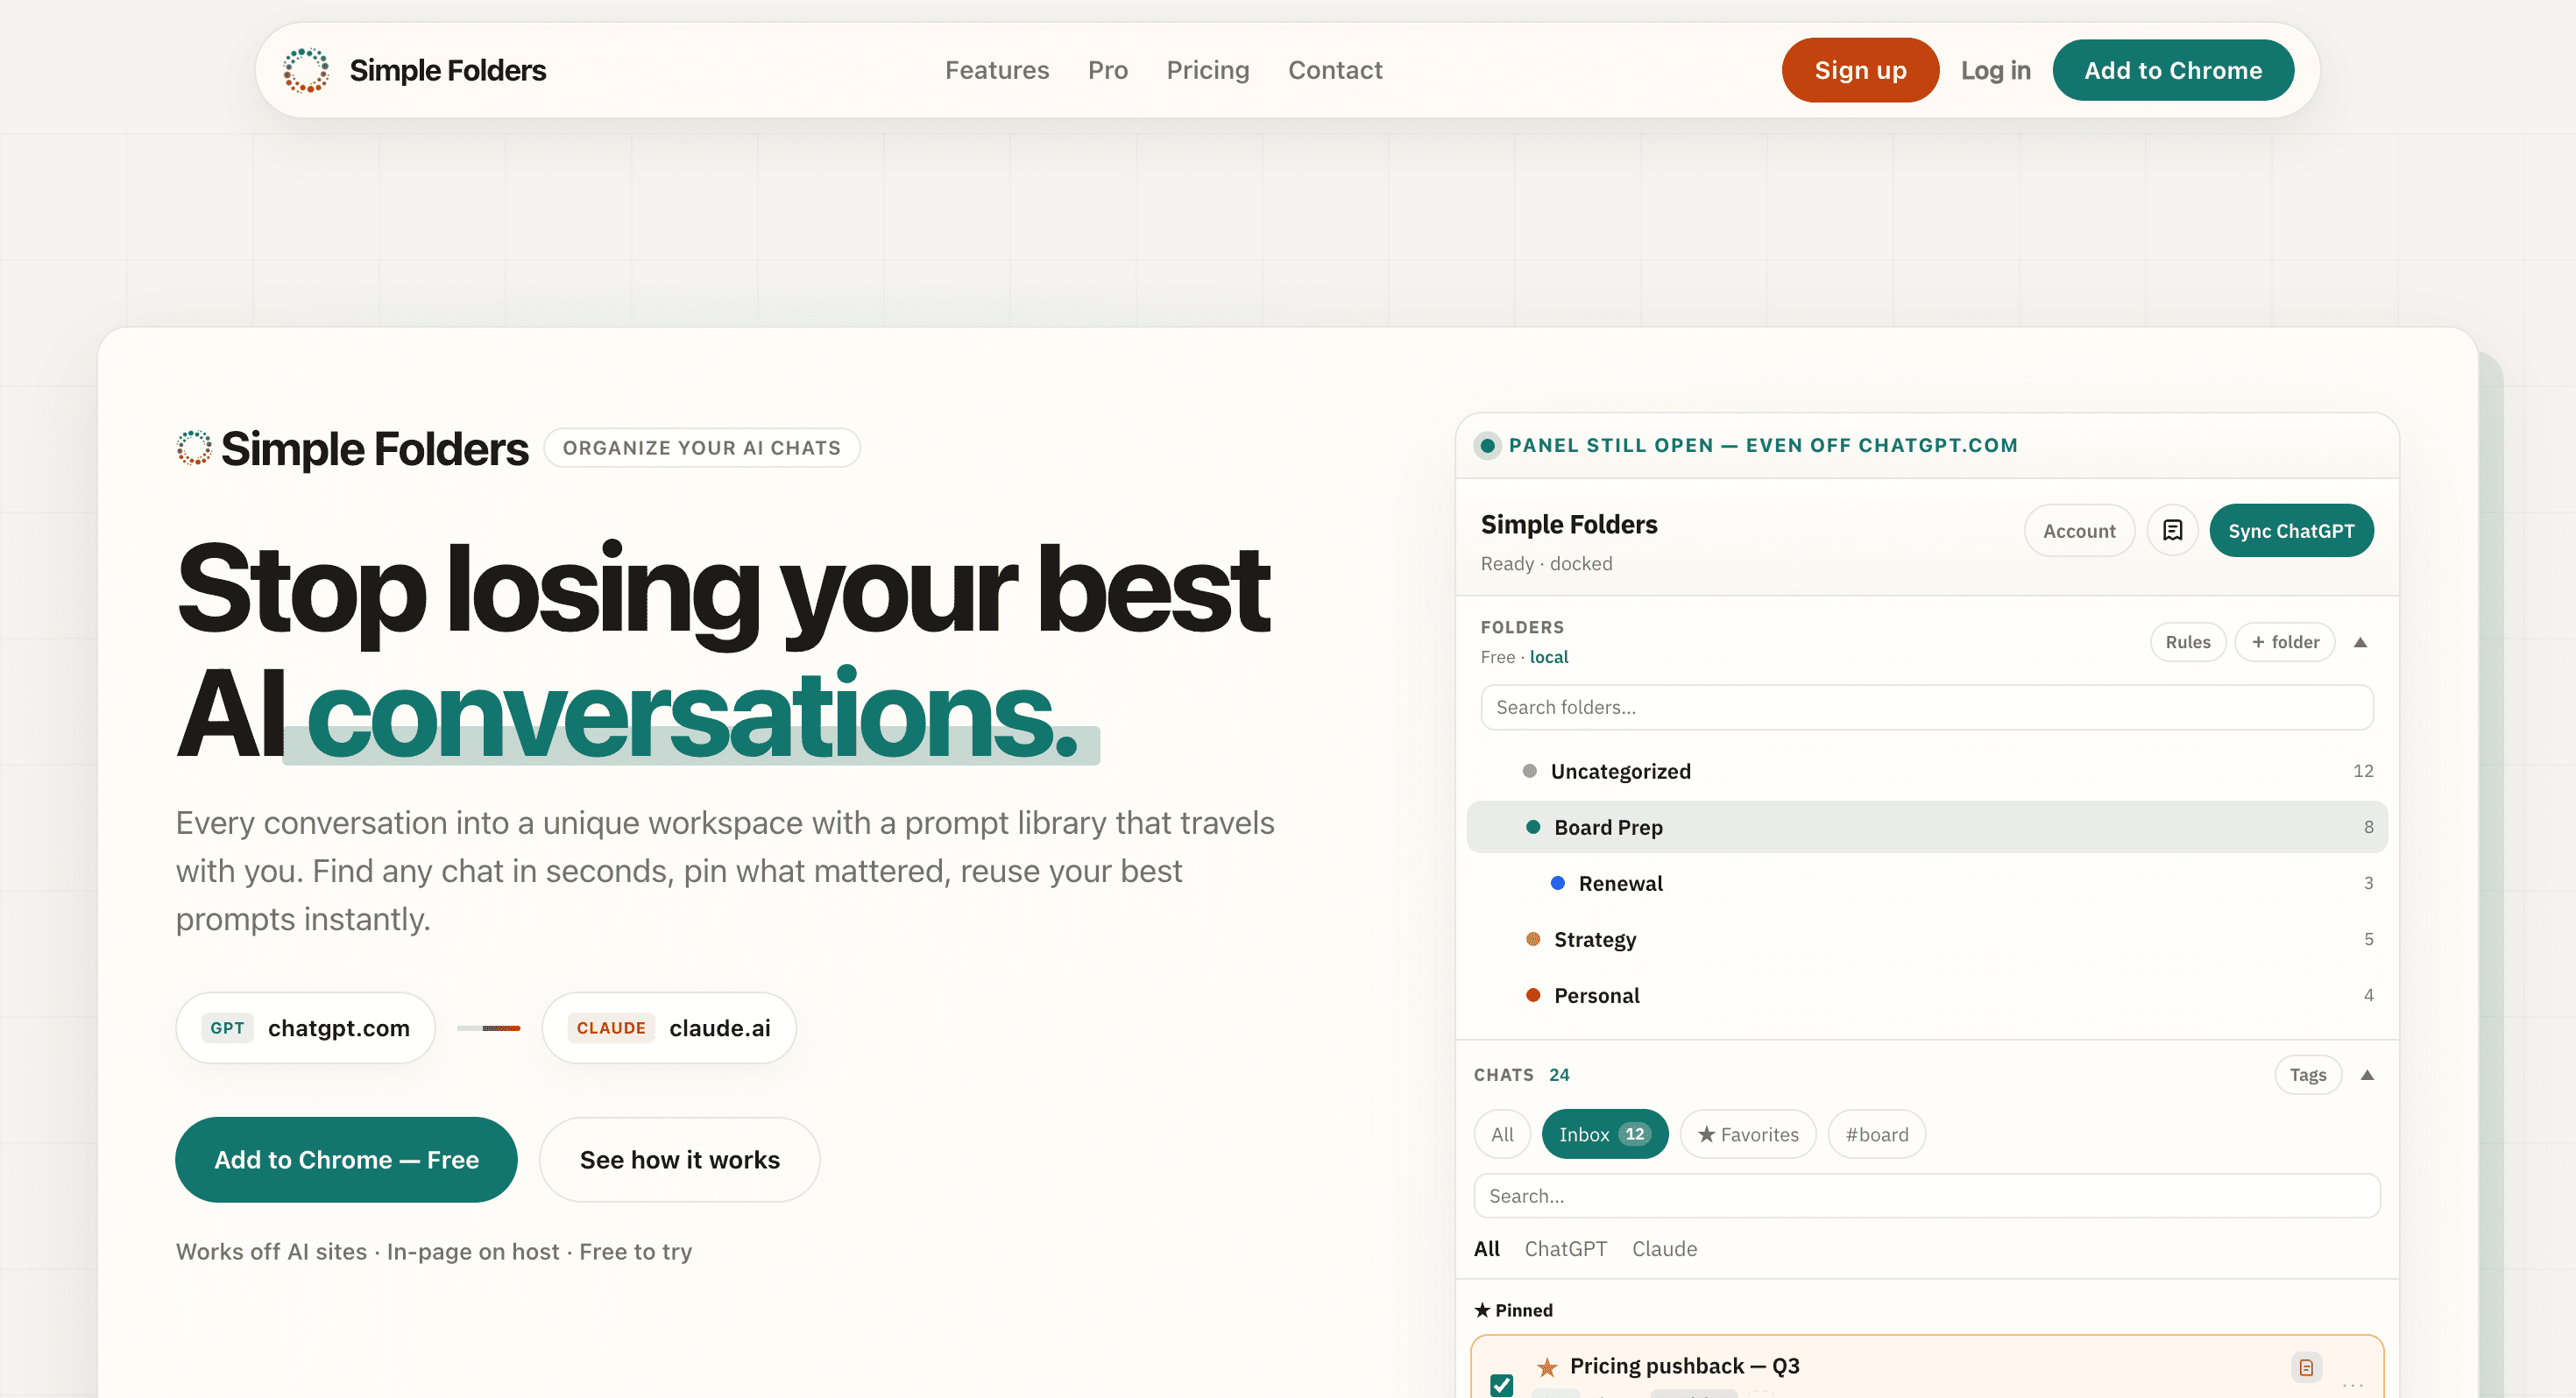Screen dimensions: 2576x1398
Task: Switch to the ChatGPT source tab
Action: point(1566,1249)
